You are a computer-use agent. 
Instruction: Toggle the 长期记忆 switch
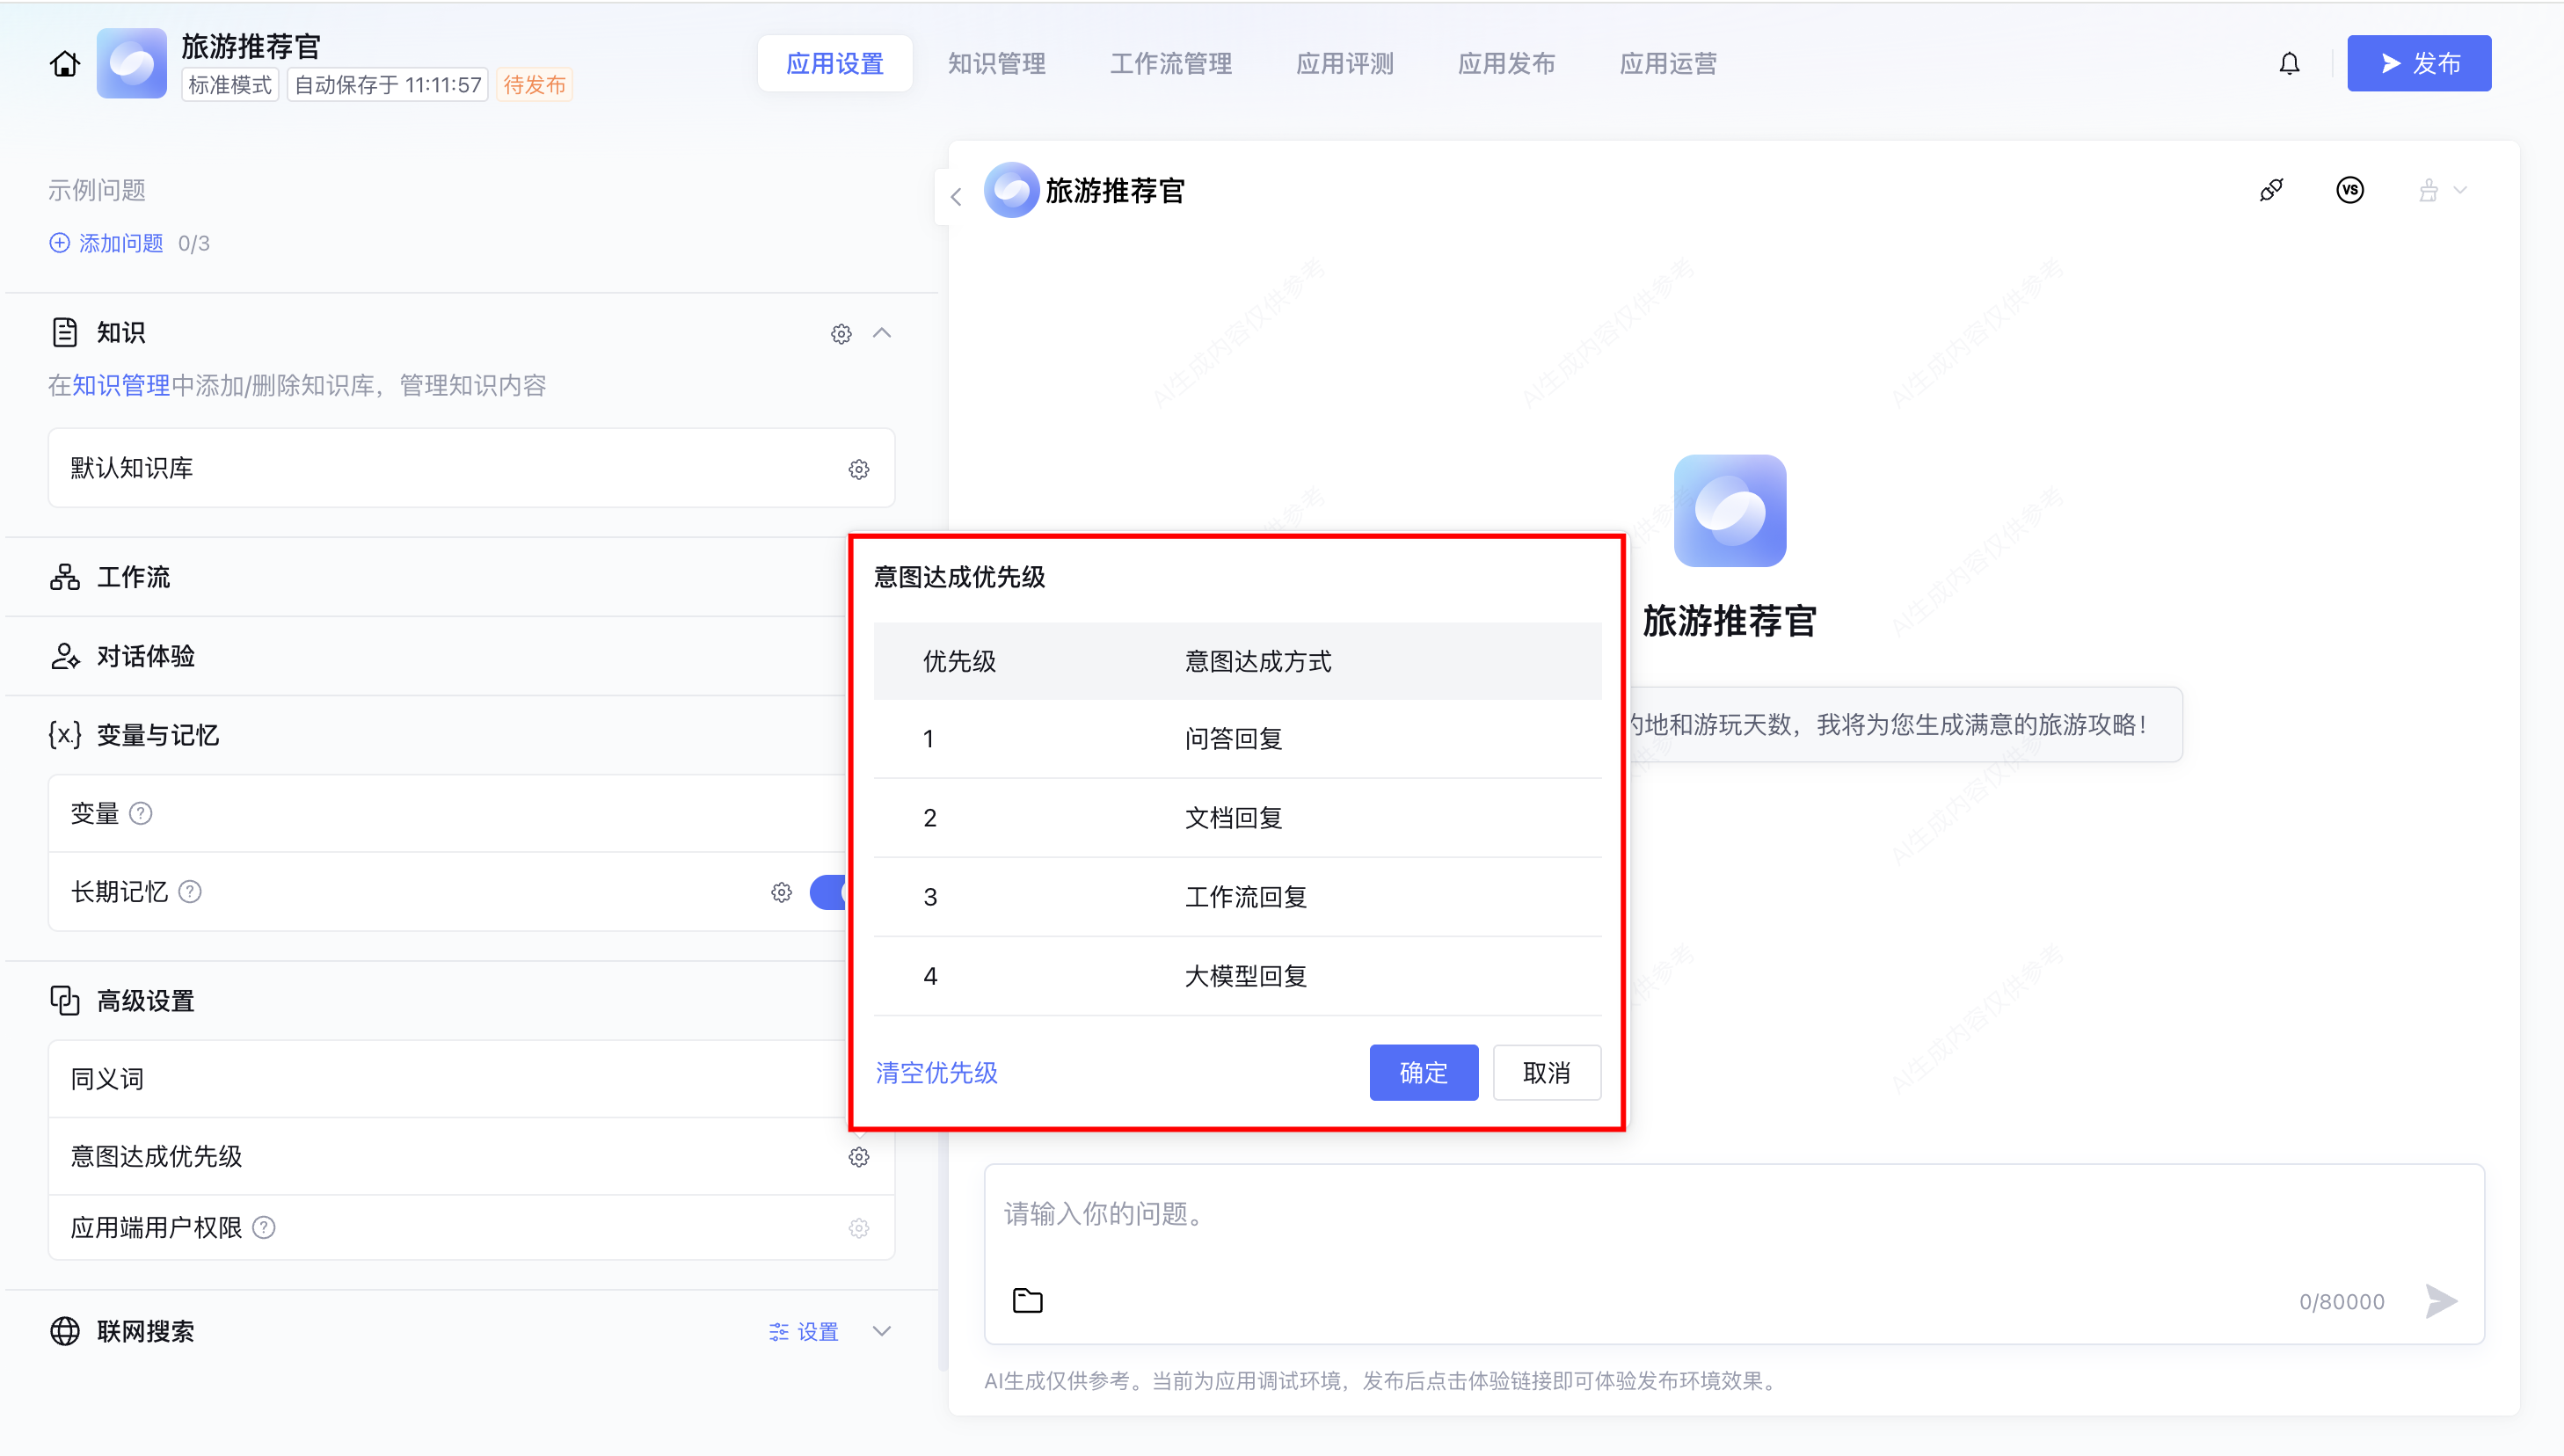828,892
